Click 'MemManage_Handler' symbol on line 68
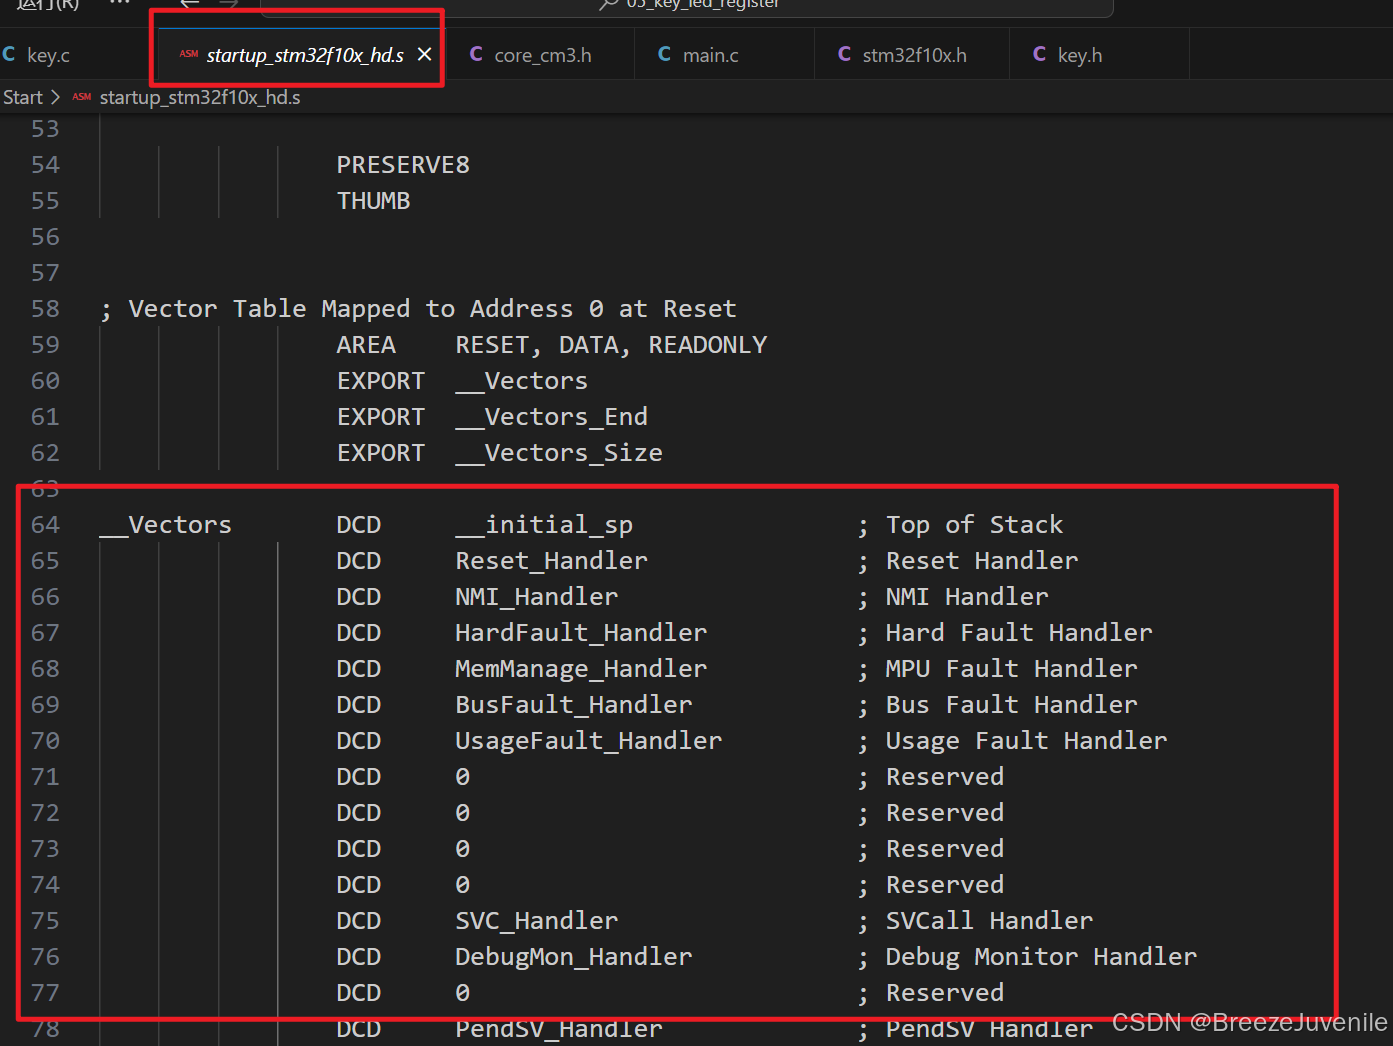This screenshot has width=1393, height=1046. [581, 669]
